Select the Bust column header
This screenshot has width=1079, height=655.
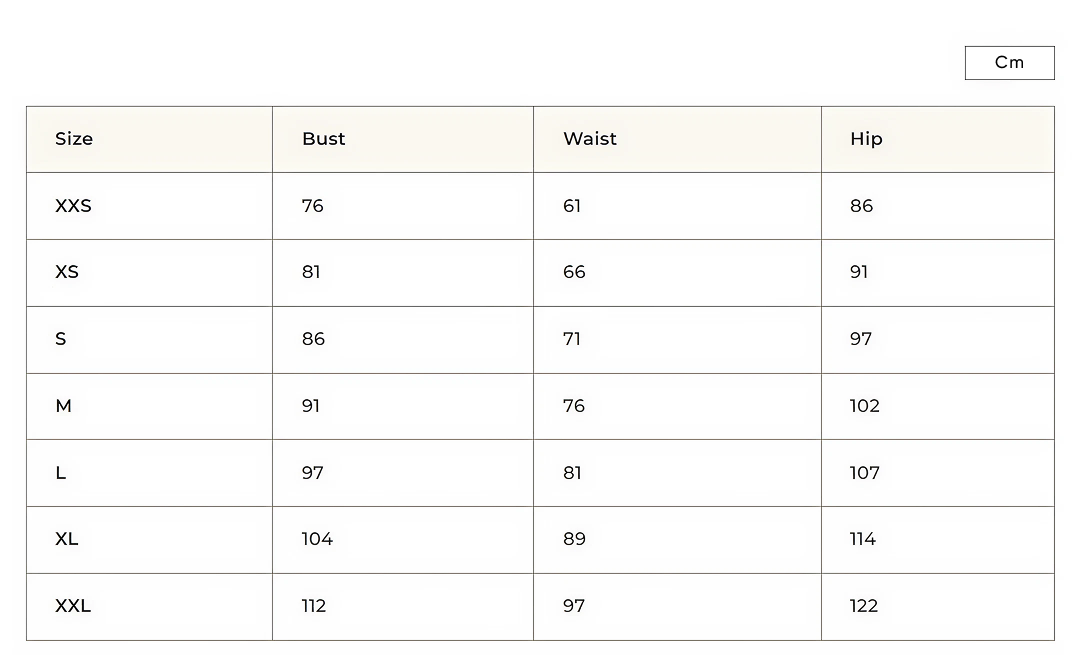point(324,139)
